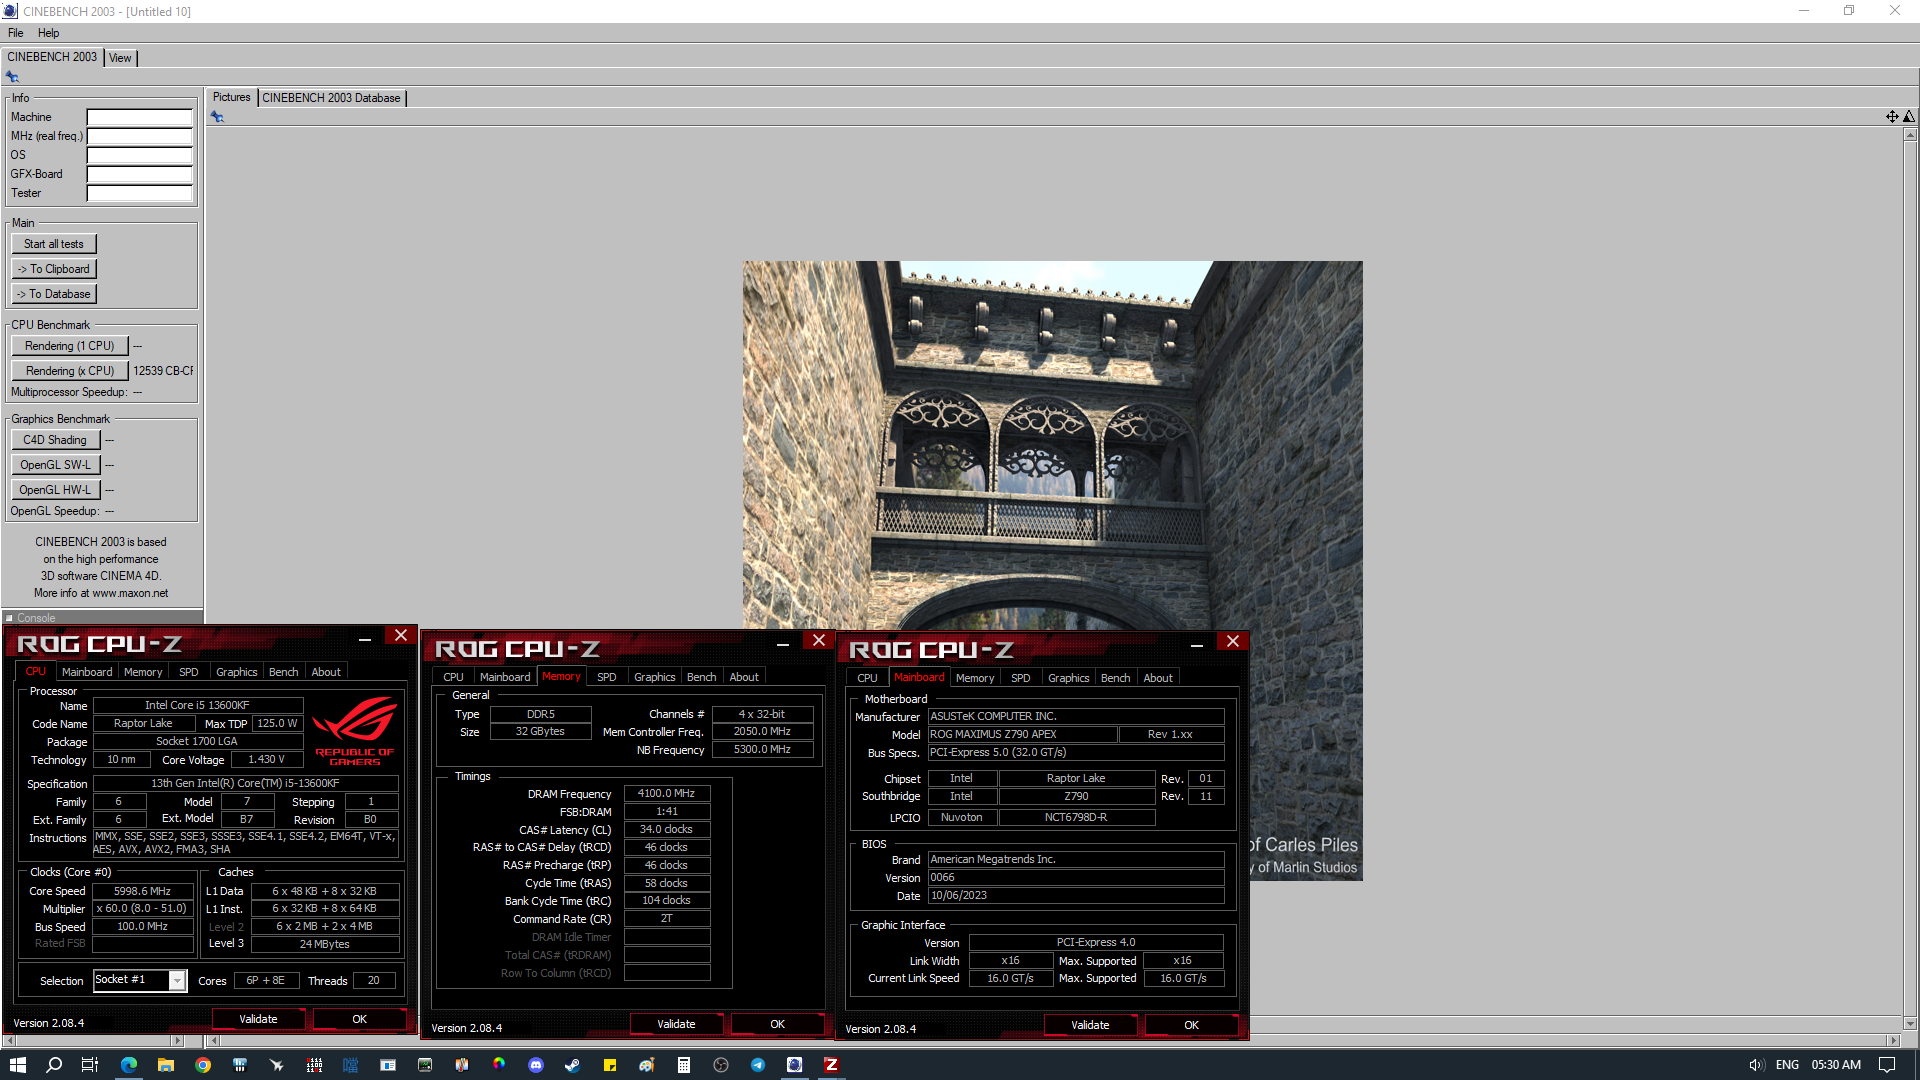This screenshot has height=1080, width=1920.
Task: Open the Help menu
Action: click(49, 33)
